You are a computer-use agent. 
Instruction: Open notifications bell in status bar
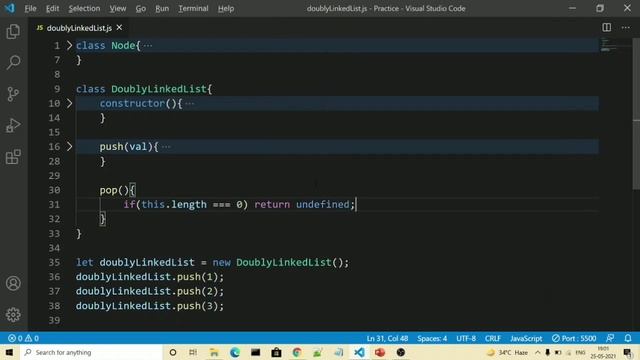[x=628, y=338]
